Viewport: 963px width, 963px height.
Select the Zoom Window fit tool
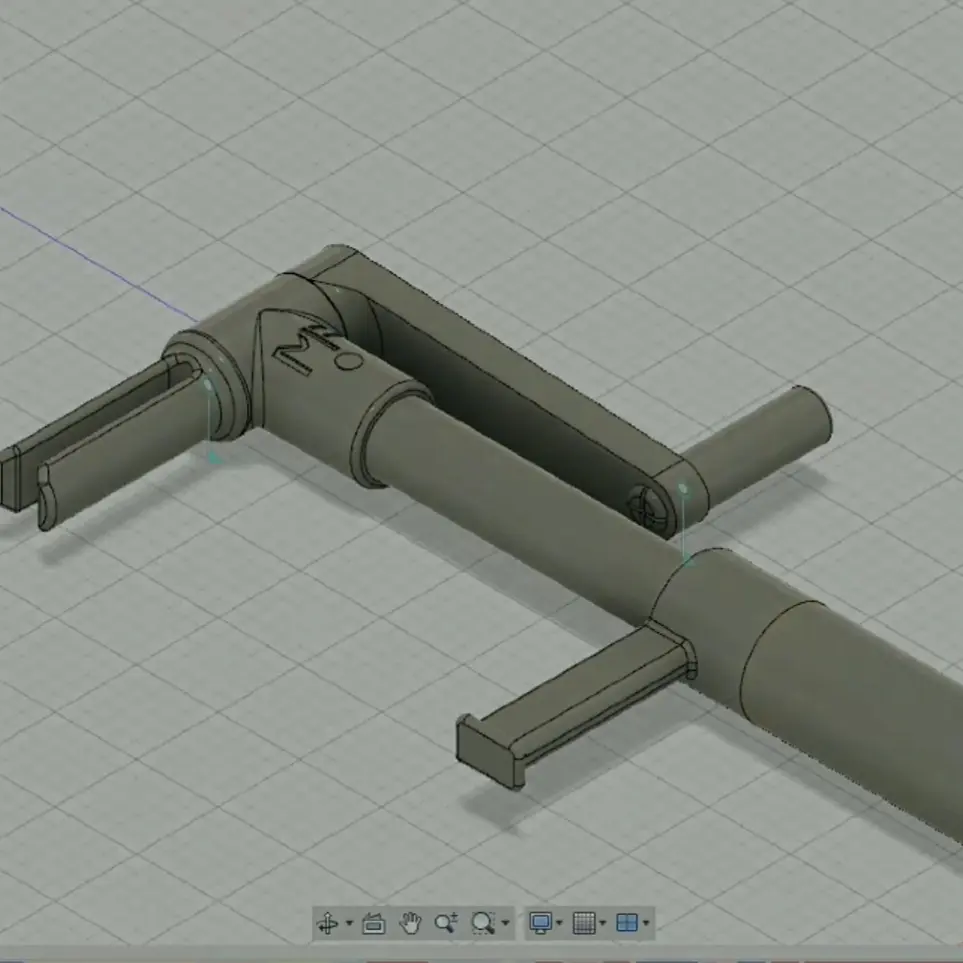(x=483, y=923)
